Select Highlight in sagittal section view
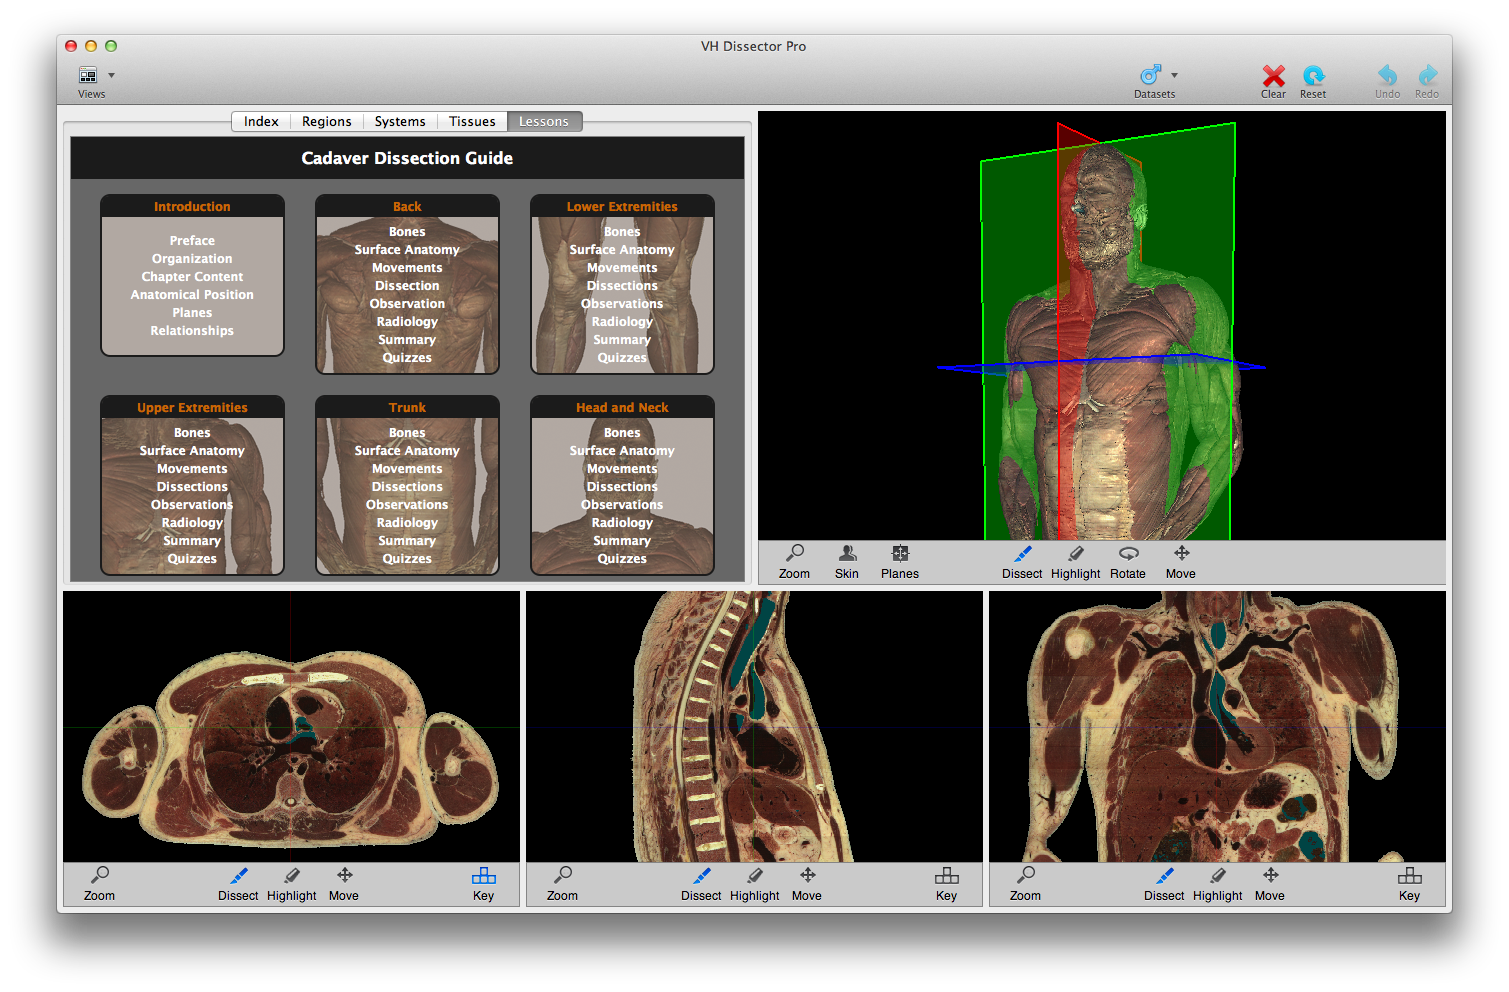 point(755,883)
